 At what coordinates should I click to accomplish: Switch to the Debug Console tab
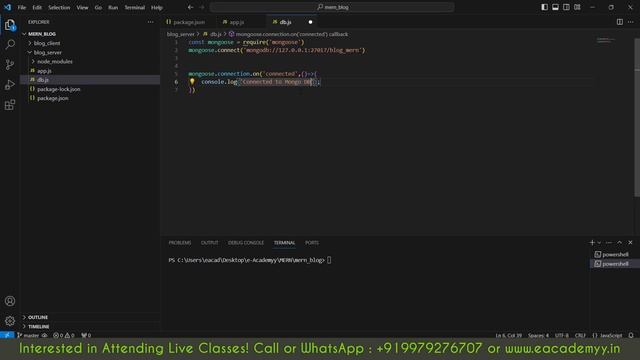point(246,243)
